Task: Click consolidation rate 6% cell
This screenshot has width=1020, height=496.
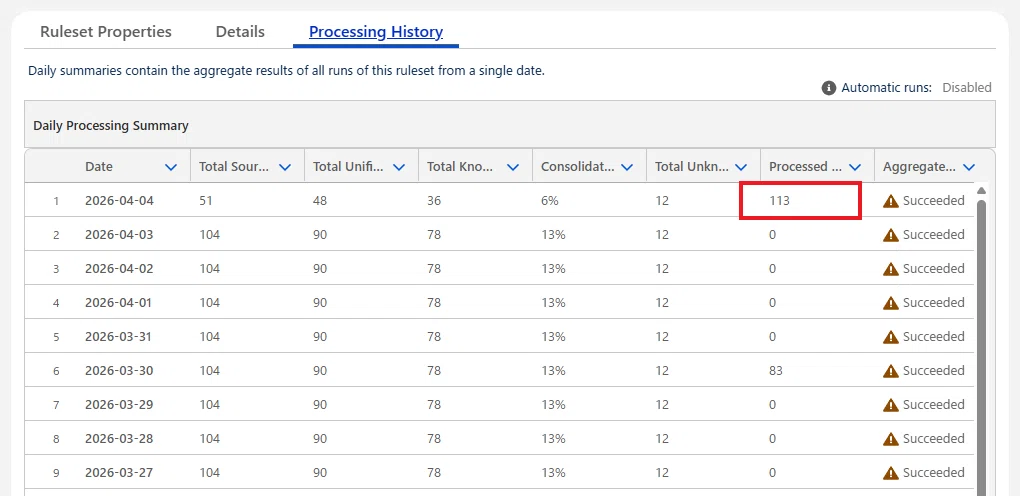Action: 550,200
